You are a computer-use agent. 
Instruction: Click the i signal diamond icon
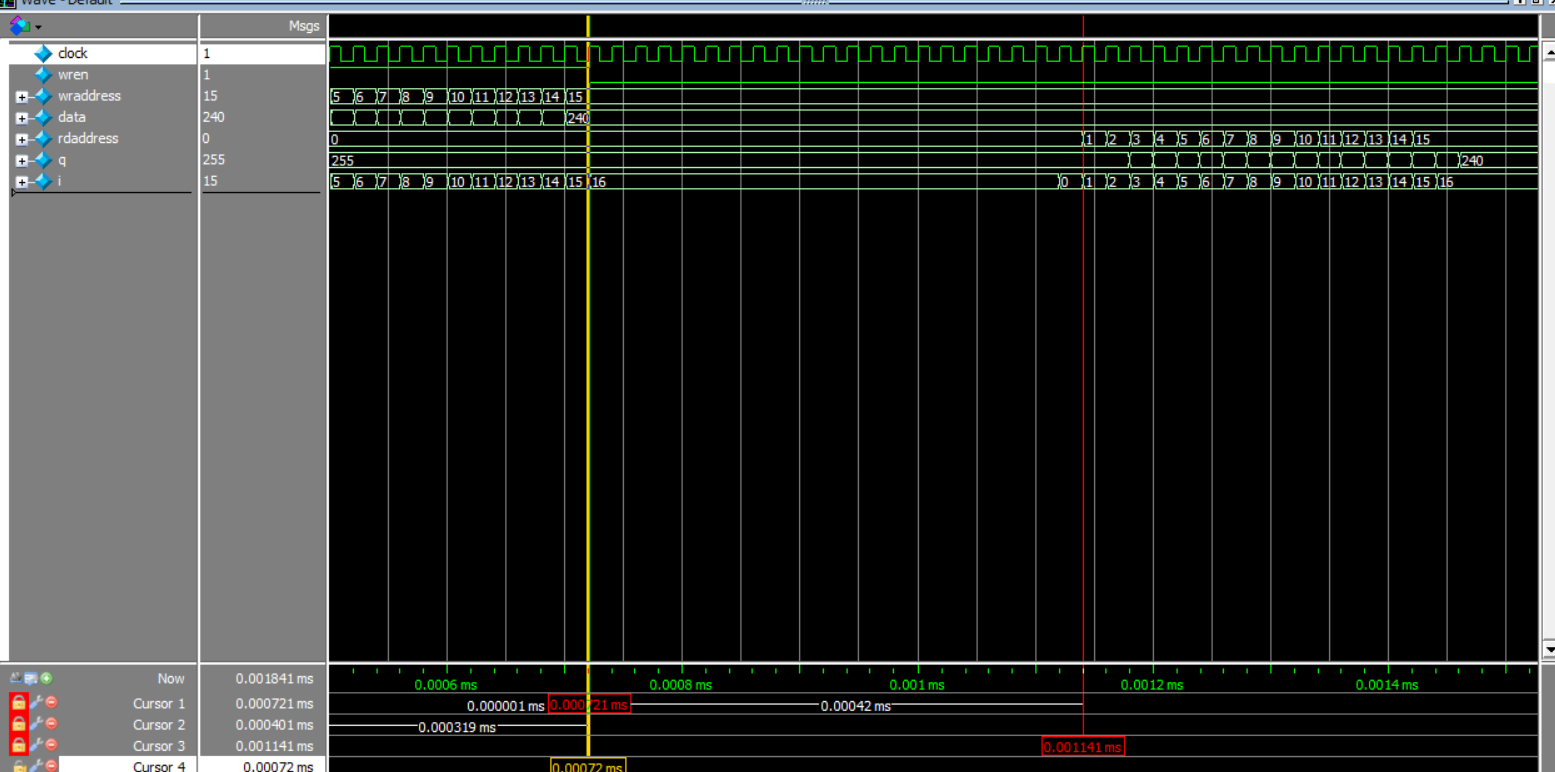42,181
